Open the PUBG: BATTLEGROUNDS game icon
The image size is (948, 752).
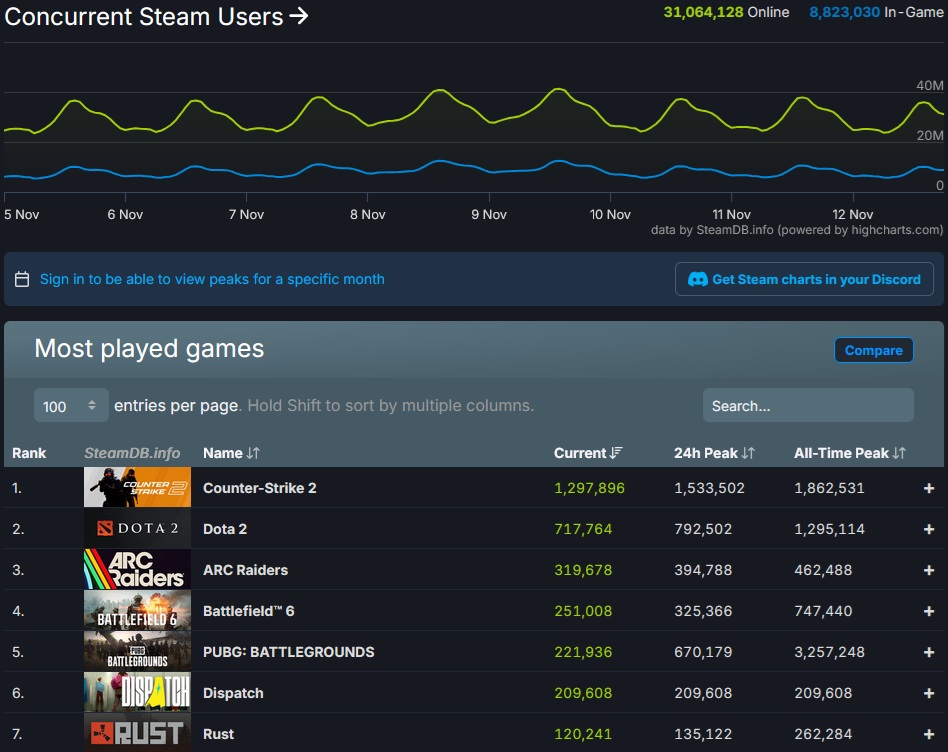137,651
